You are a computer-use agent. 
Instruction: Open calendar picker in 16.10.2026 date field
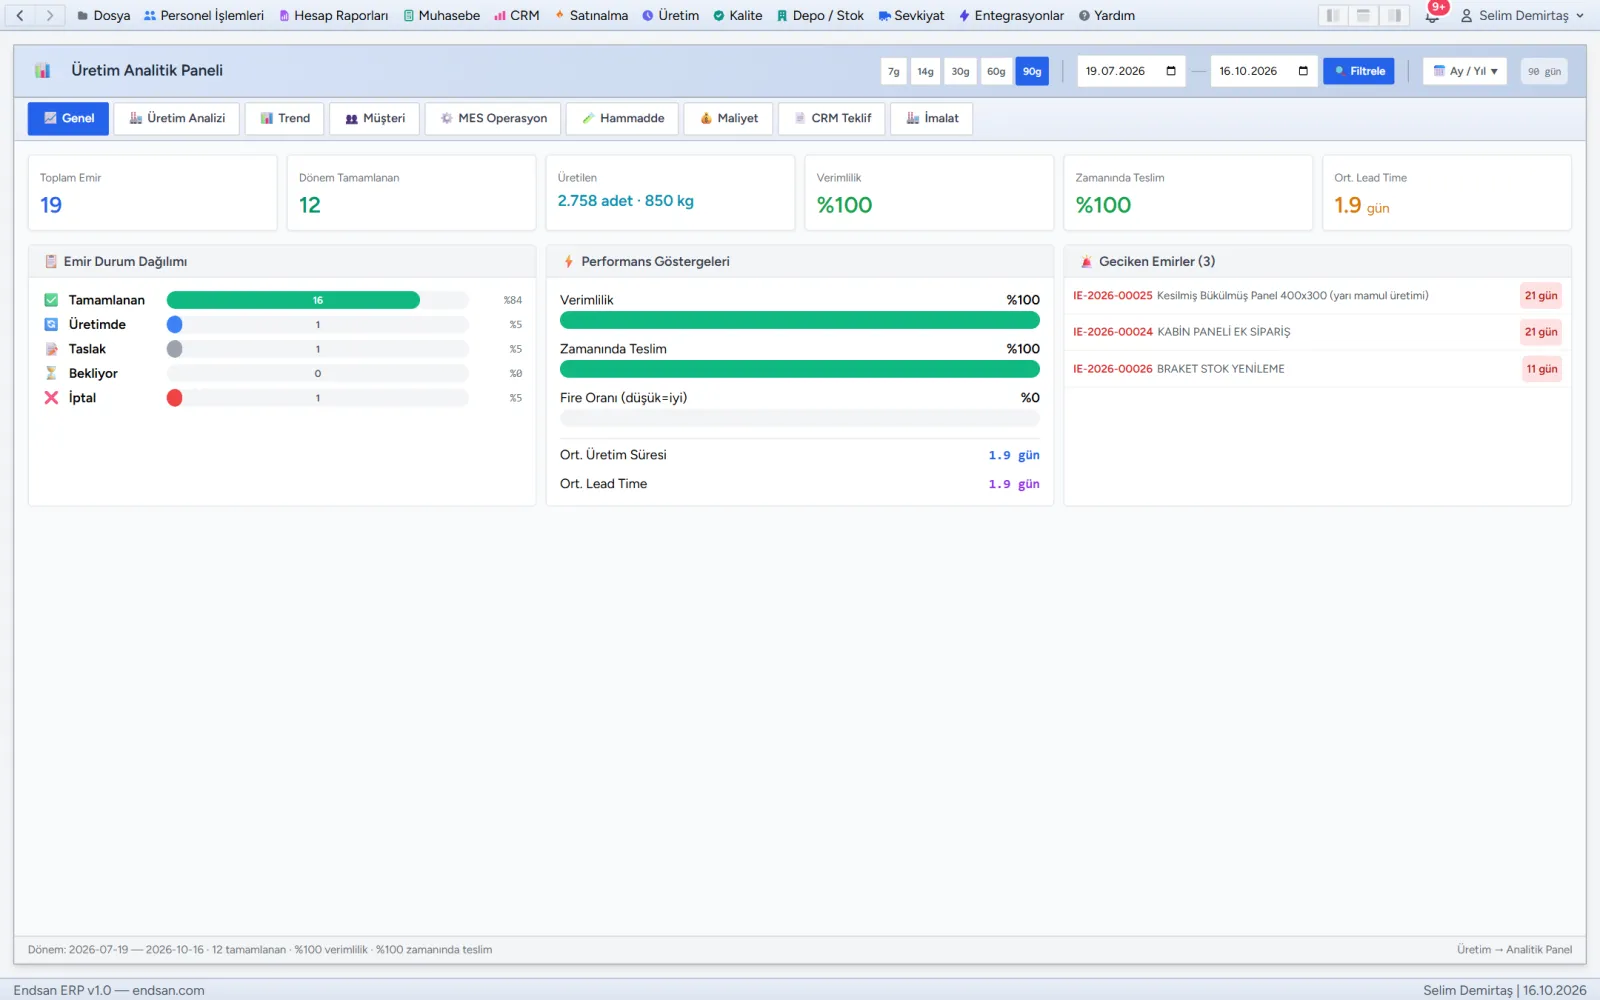(x=1303, y=71)
